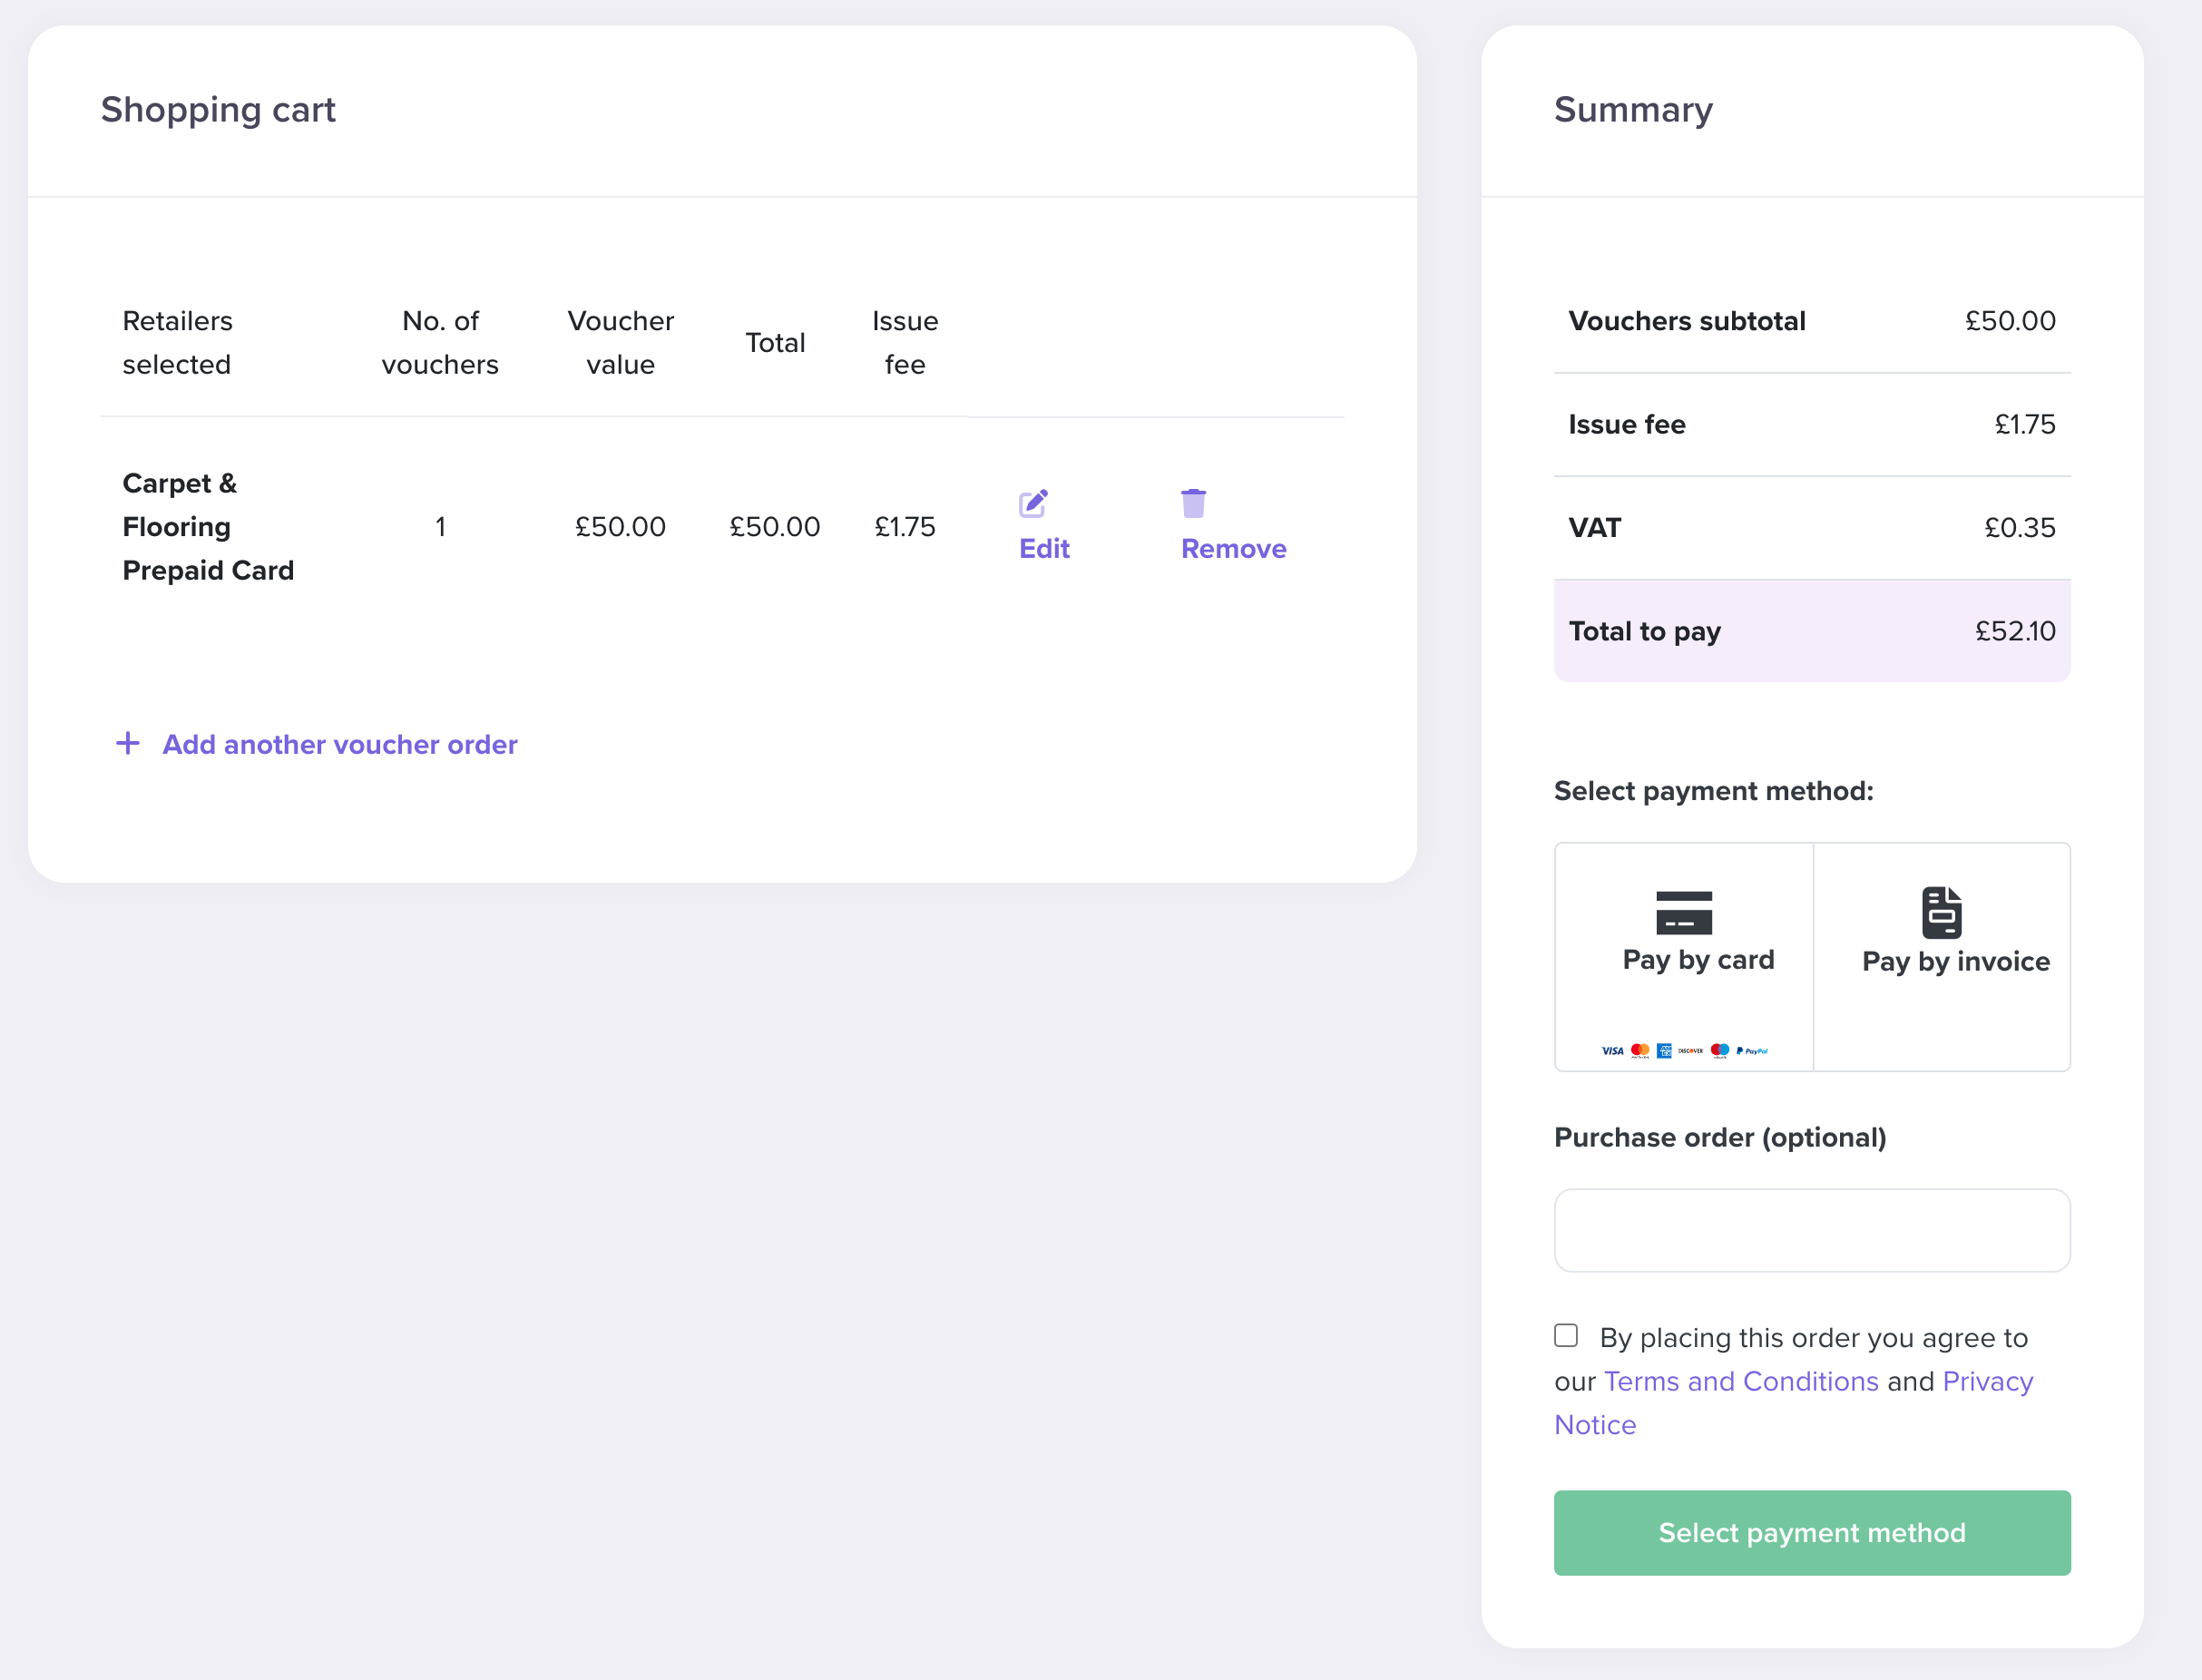Click the Remove trash can icon
The height and width of the screenshot is (1680, 2202).
tap(1193, 503)
